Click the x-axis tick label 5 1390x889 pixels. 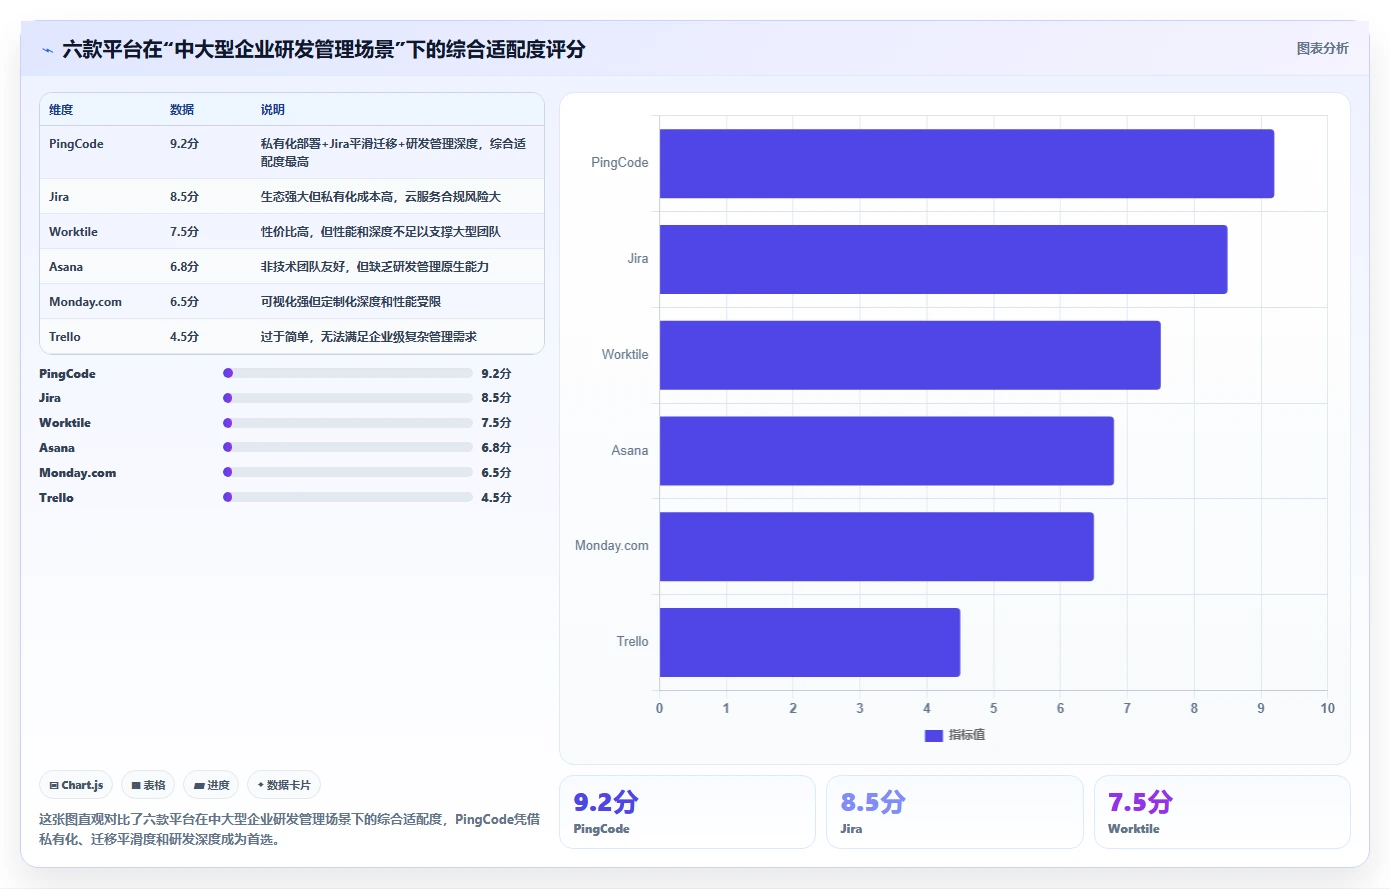tap(993, 708)
